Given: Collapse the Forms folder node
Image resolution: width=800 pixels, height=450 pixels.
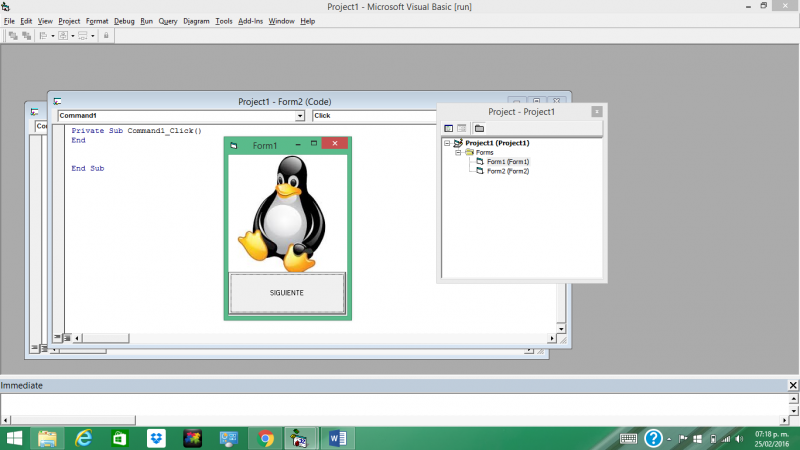Looking at the screenshot, I should tap(458, 153).
